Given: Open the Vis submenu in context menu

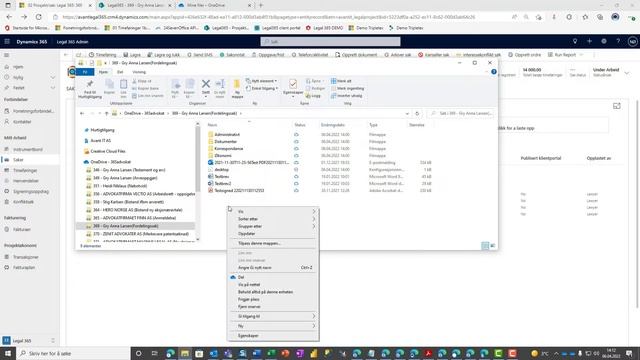Looking at the screenshot, I should pos(273,211).
